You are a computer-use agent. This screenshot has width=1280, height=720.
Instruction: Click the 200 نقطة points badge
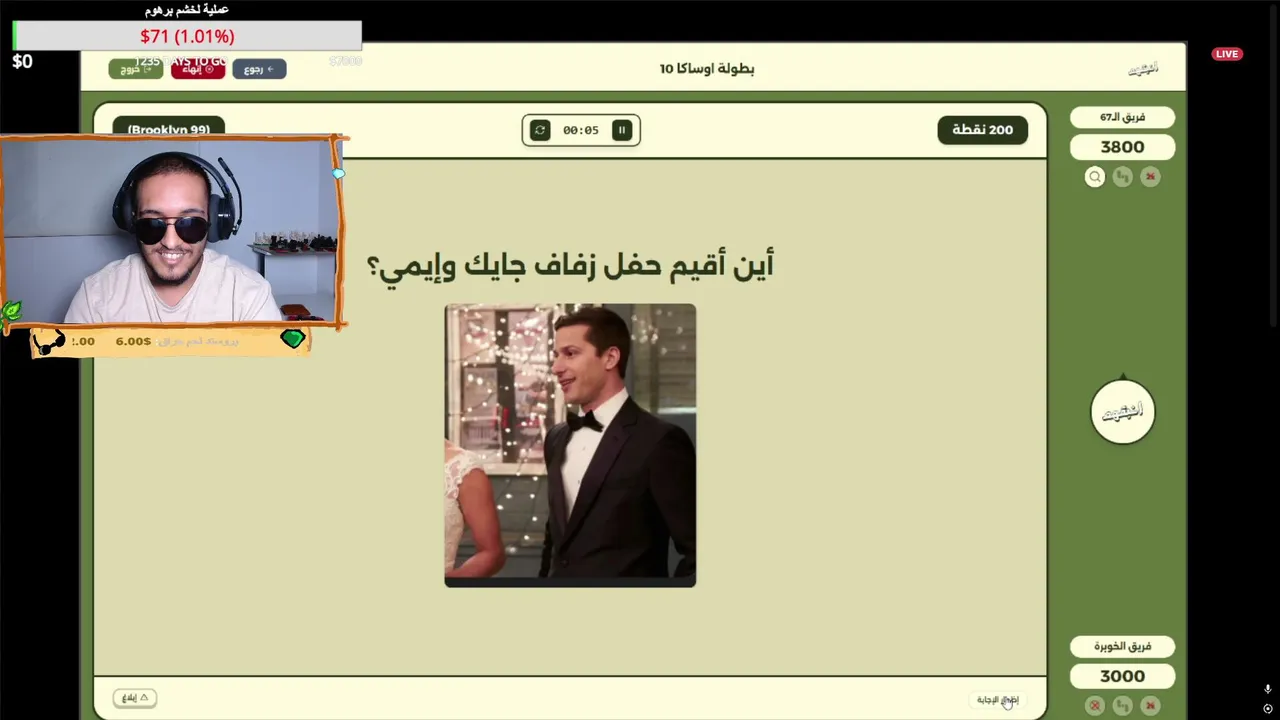tap(982, 130)
